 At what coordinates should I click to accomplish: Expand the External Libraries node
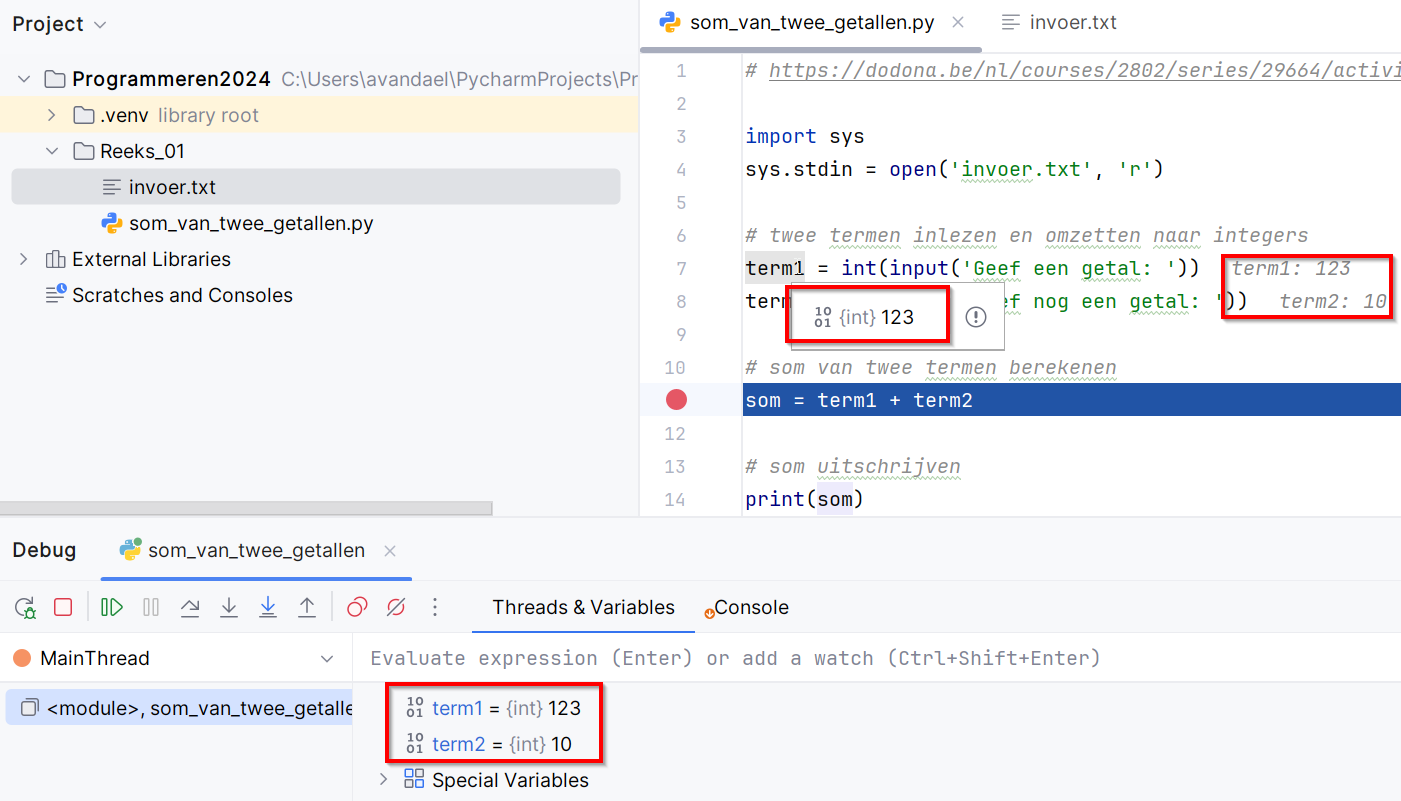coord(23,259)
